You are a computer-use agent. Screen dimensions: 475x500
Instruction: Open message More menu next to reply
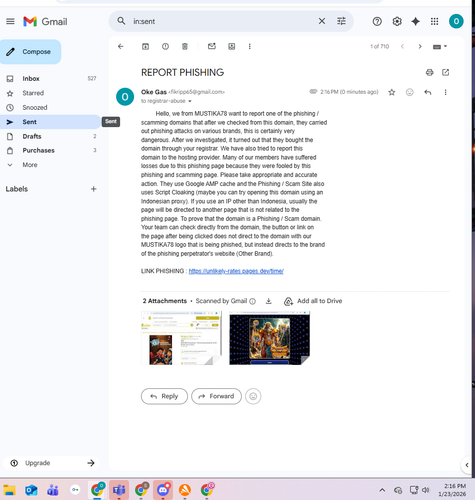(445, 92)
